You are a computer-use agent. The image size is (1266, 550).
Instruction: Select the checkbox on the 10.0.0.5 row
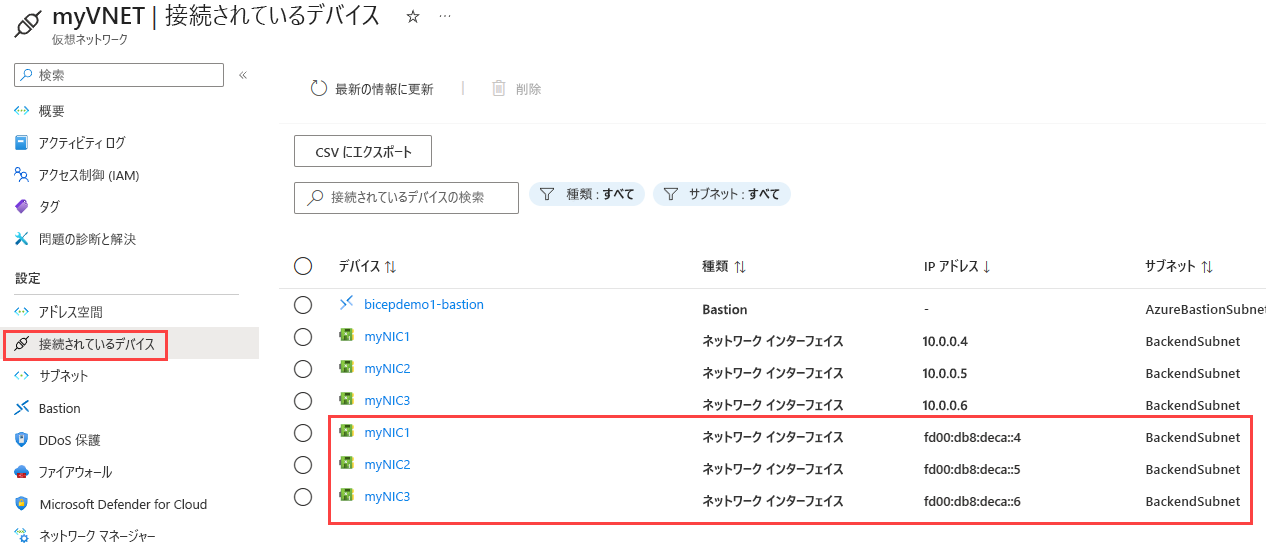[303, 369]
